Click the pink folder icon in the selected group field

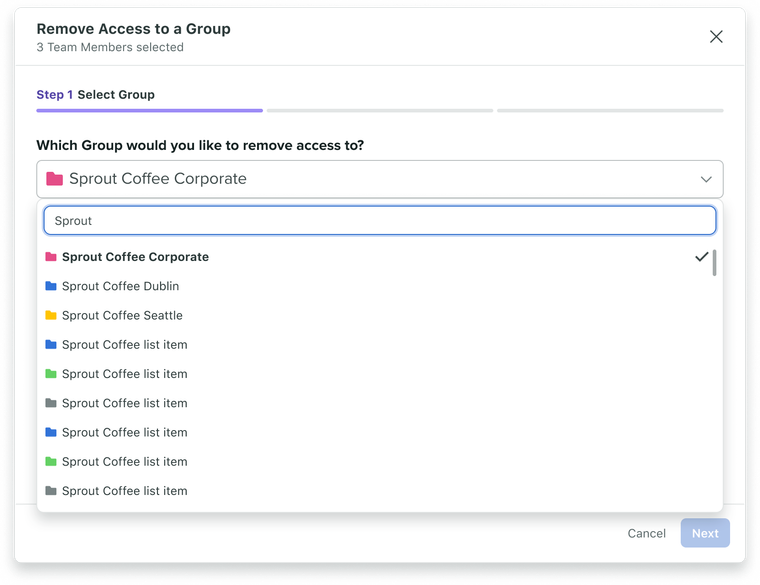54,179
